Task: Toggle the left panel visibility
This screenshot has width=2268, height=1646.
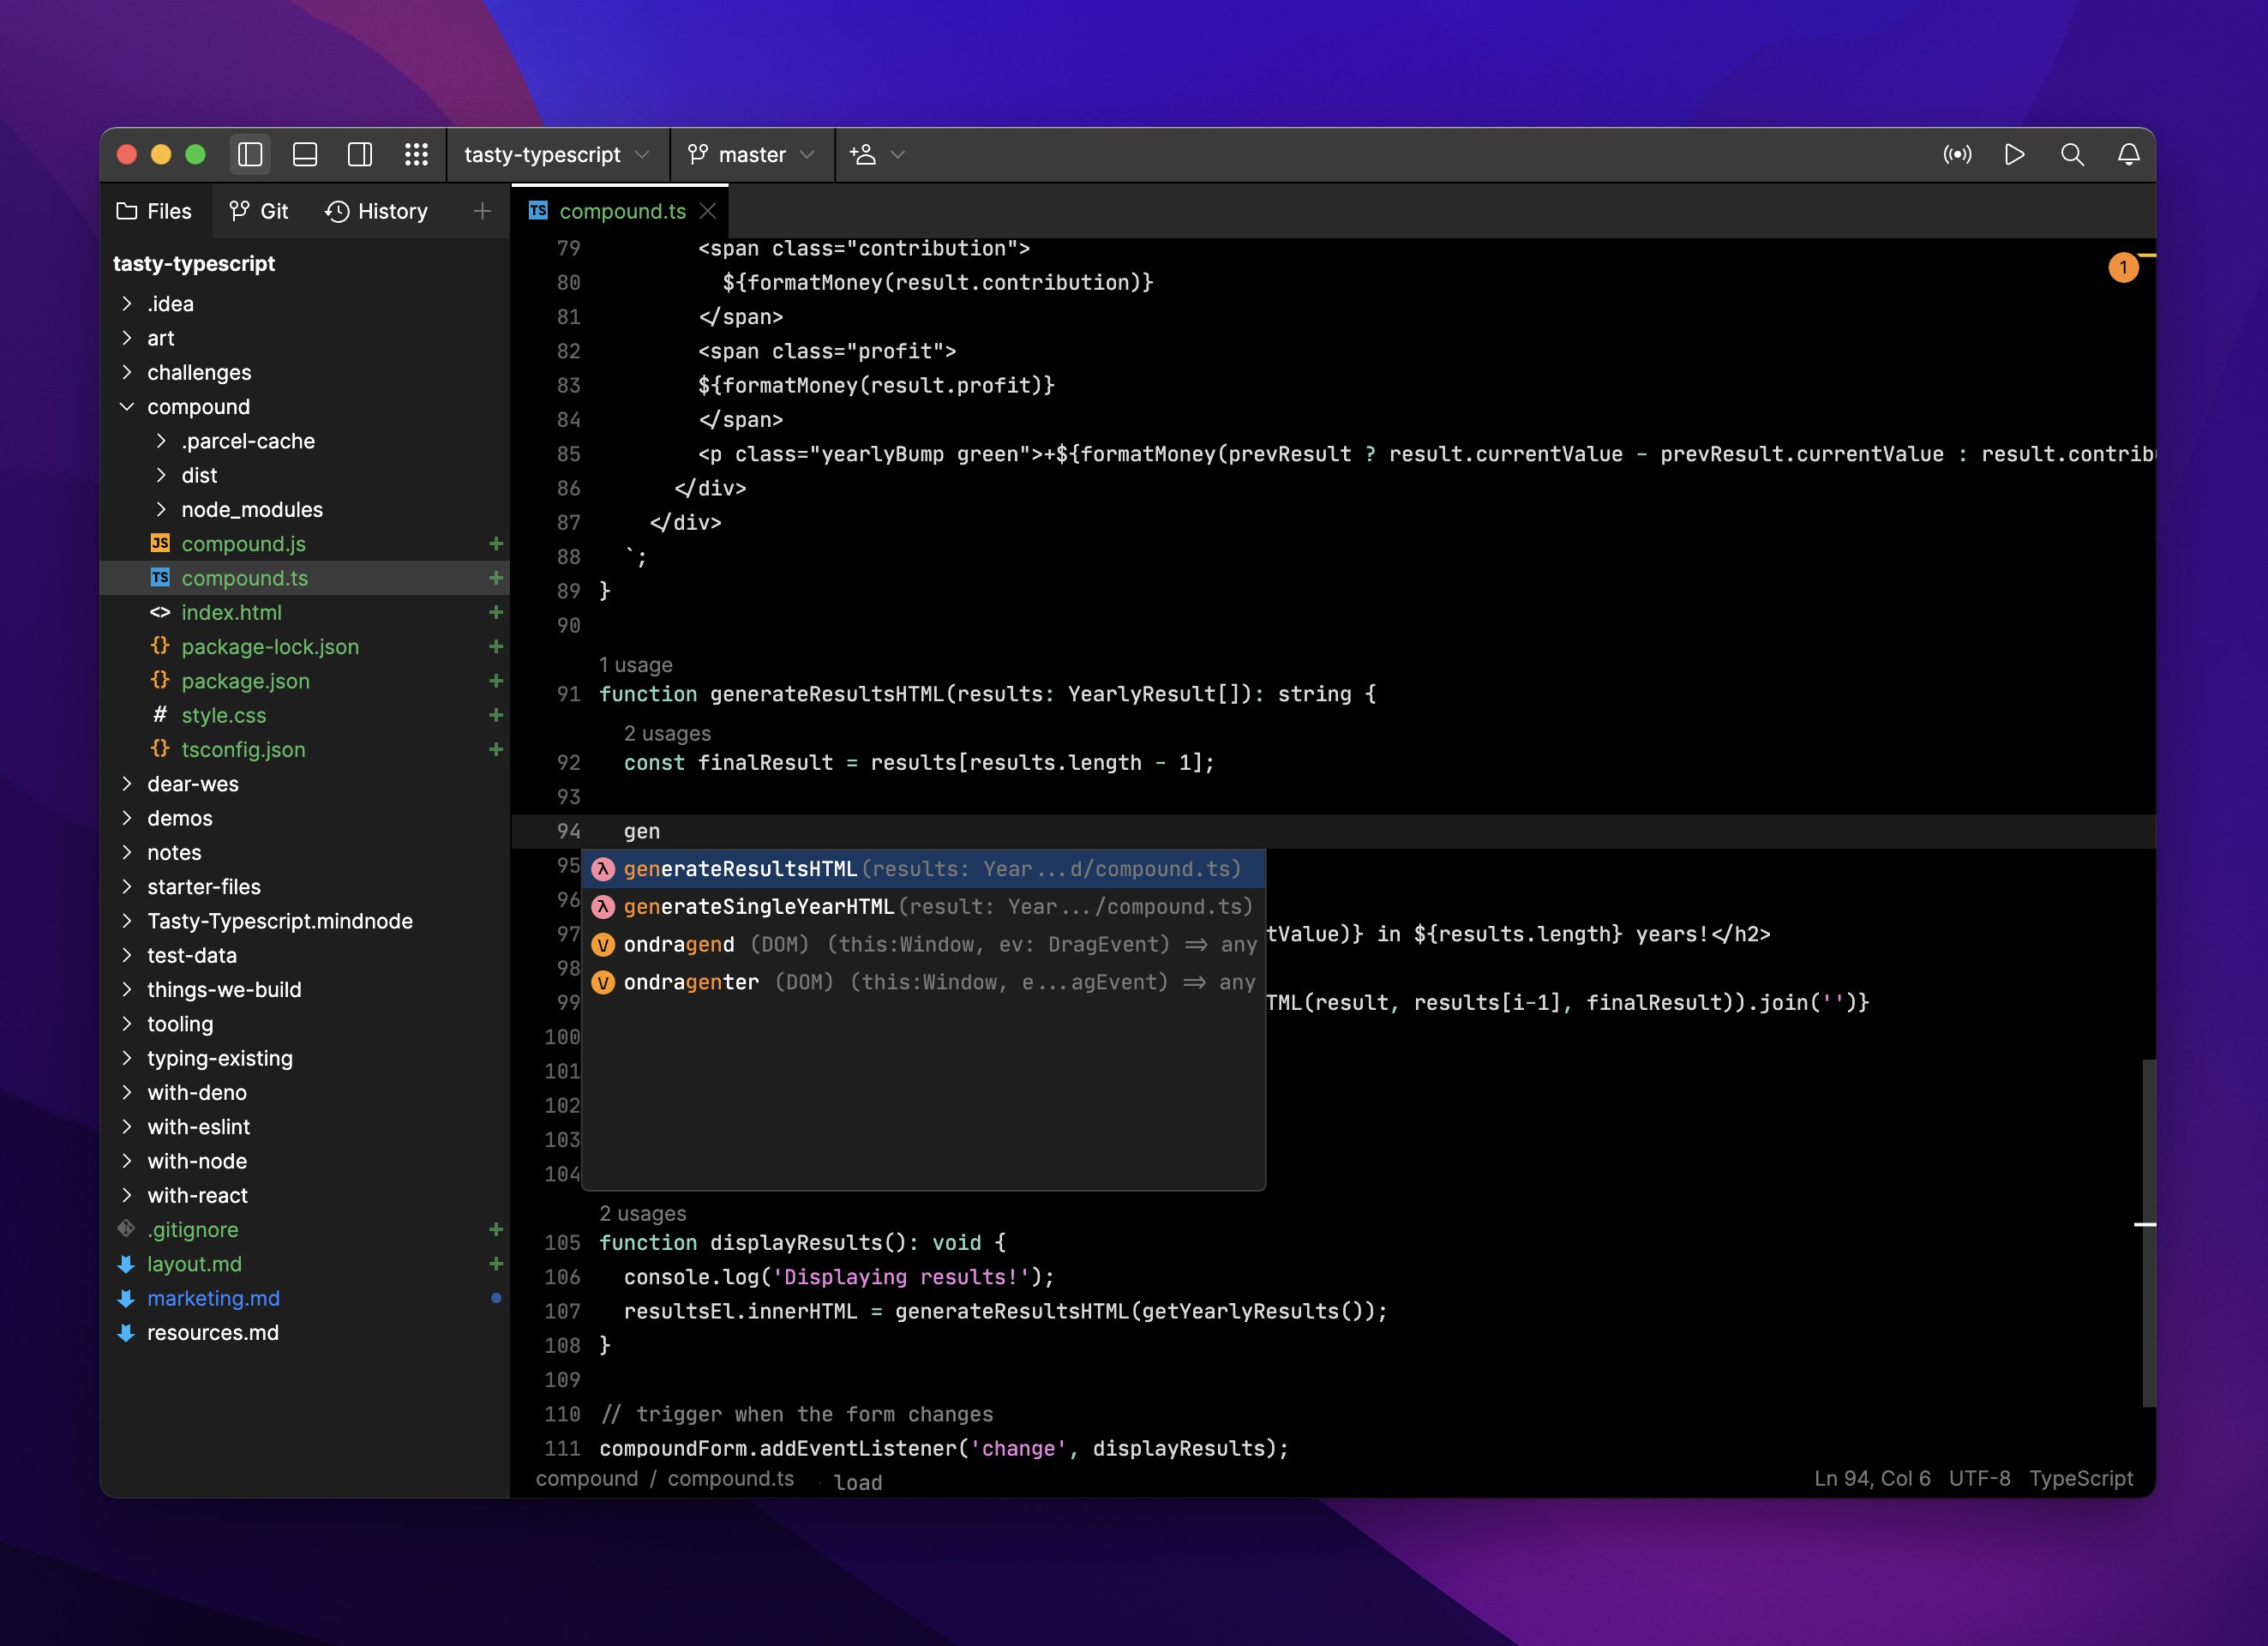Action: click(x=250, y=155)
